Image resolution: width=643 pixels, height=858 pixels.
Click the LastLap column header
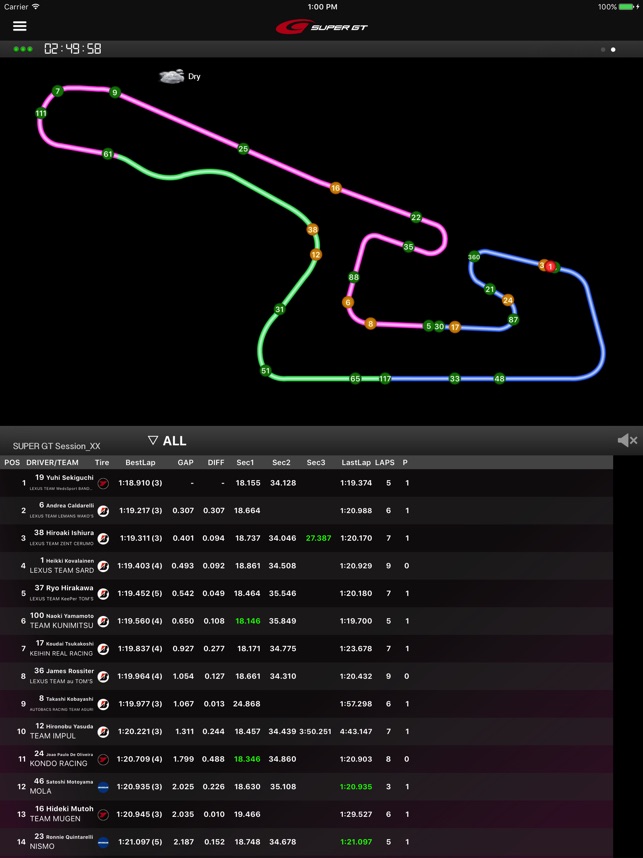tap(356, 462)
